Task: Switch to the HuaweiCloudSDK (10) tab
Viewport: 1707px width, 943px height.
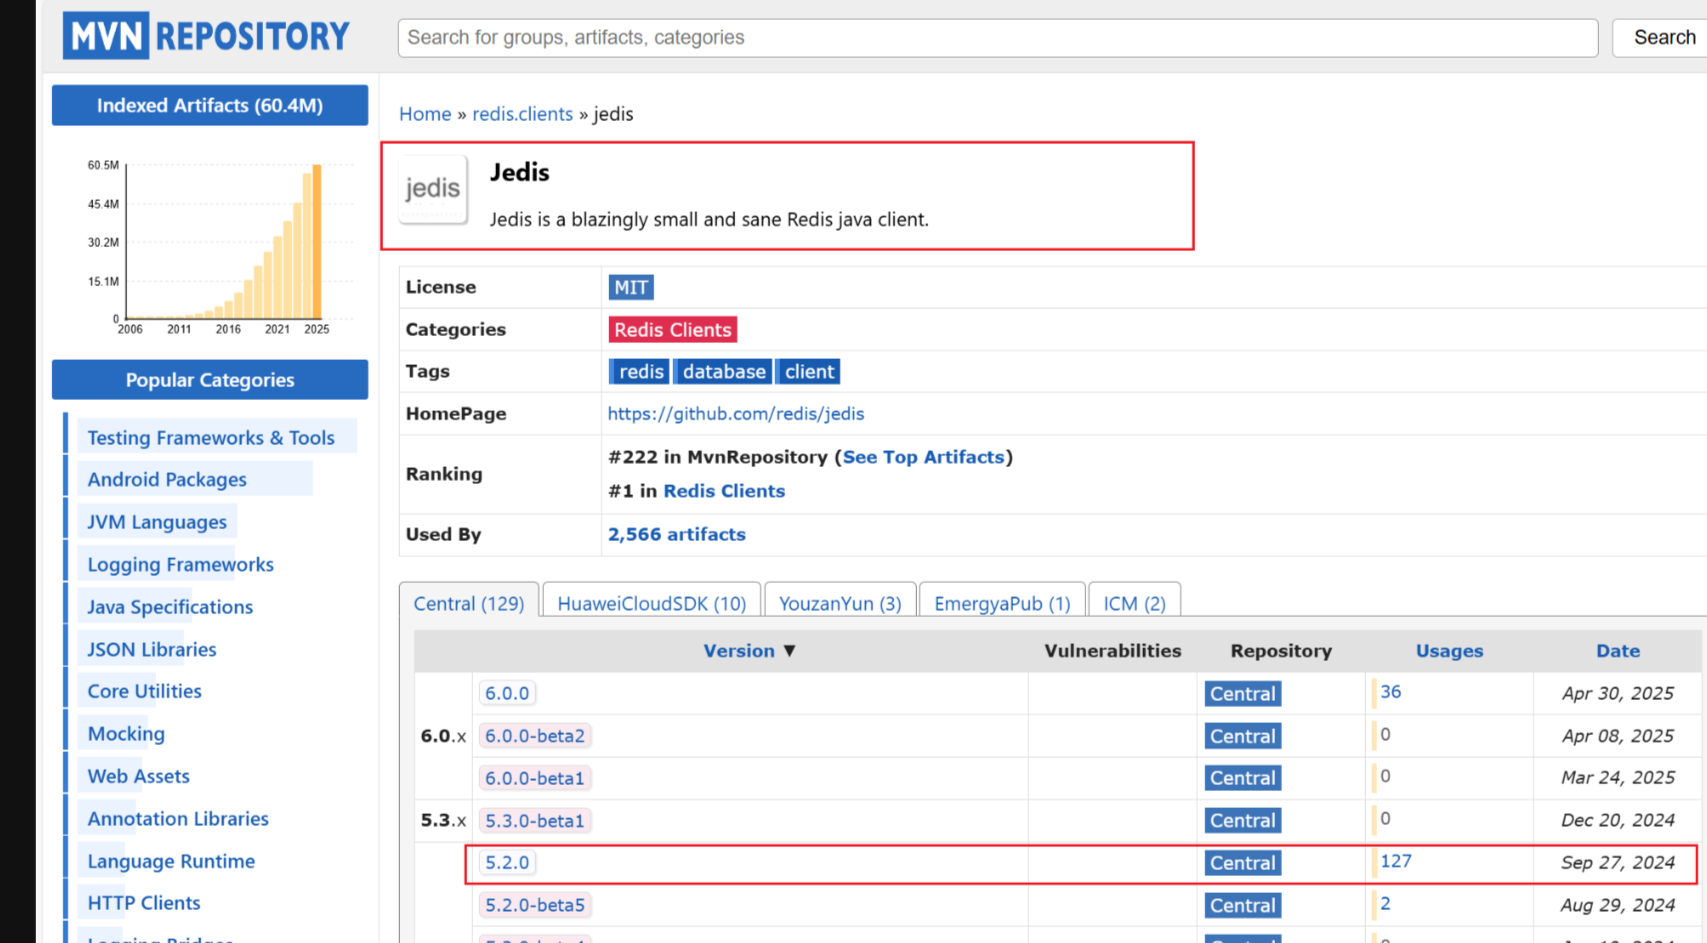Action: coord(652,603)
